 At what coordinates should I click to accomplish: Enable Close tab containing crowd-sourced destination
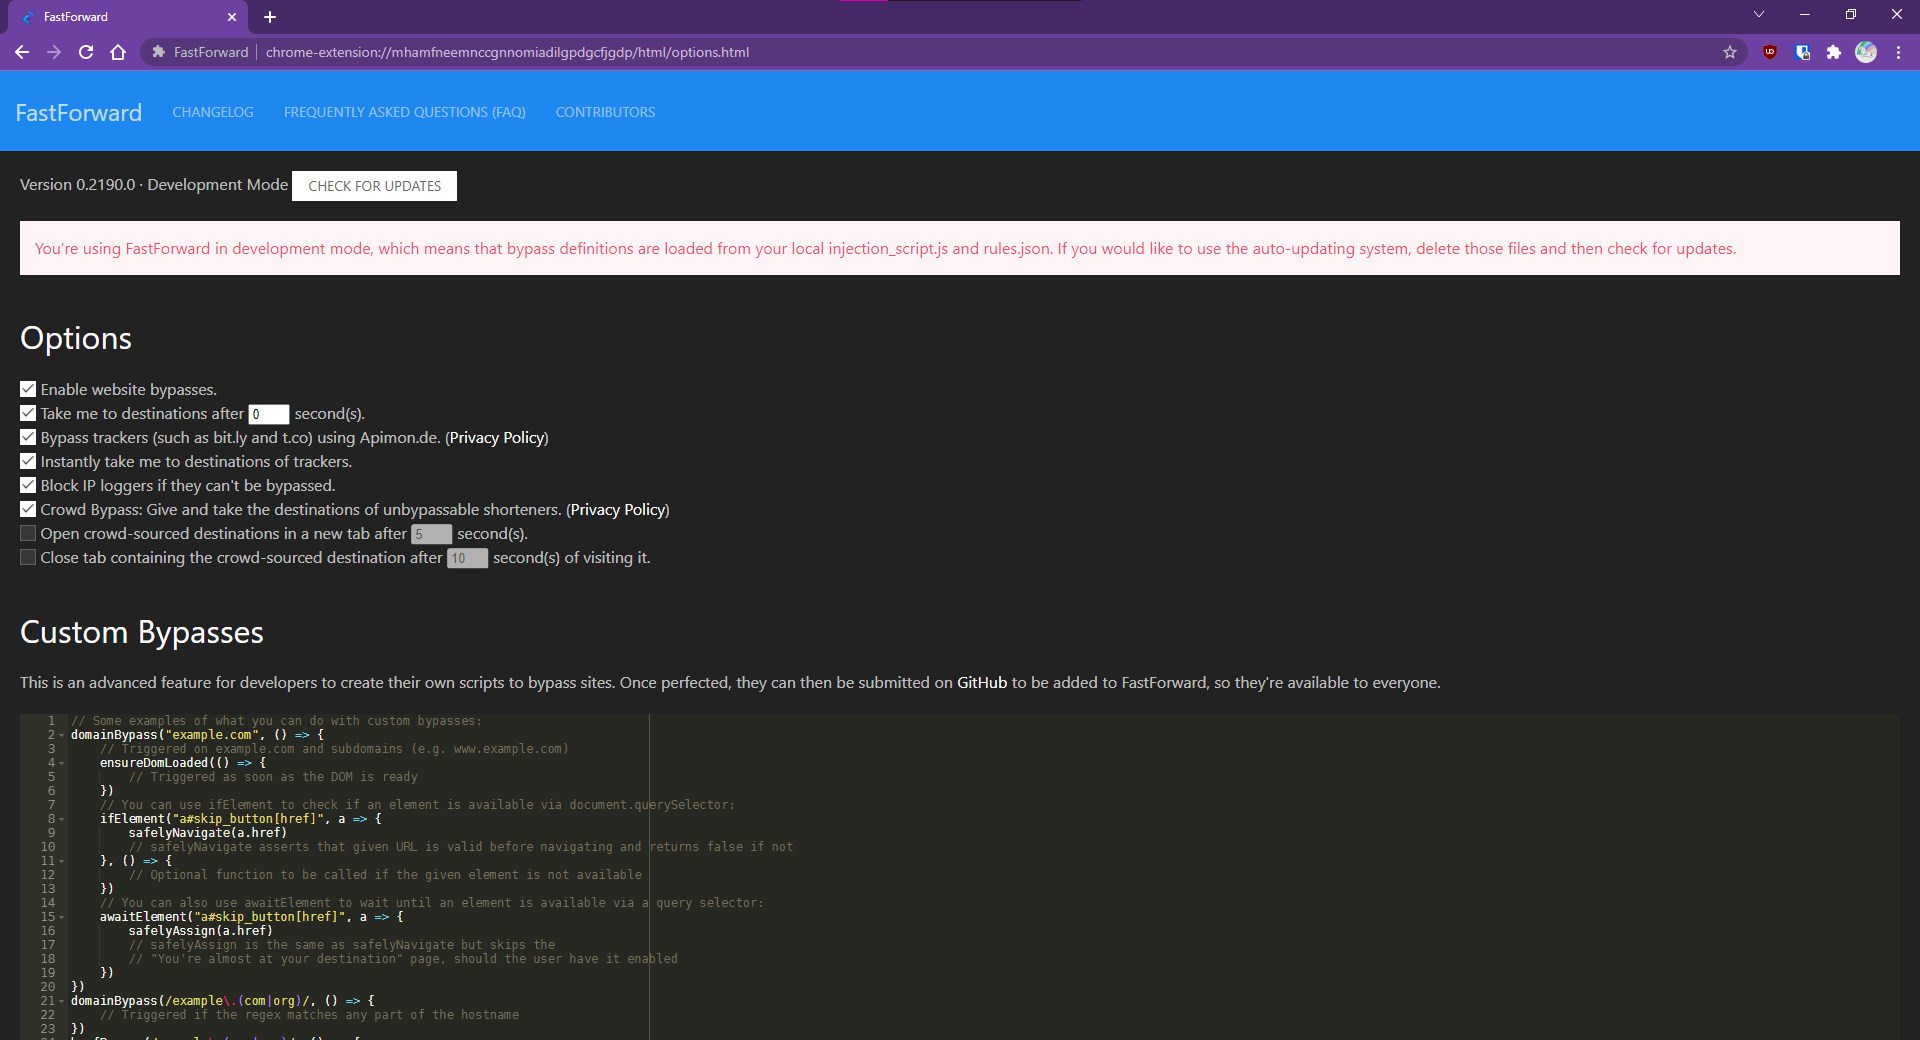coord(28,557)
